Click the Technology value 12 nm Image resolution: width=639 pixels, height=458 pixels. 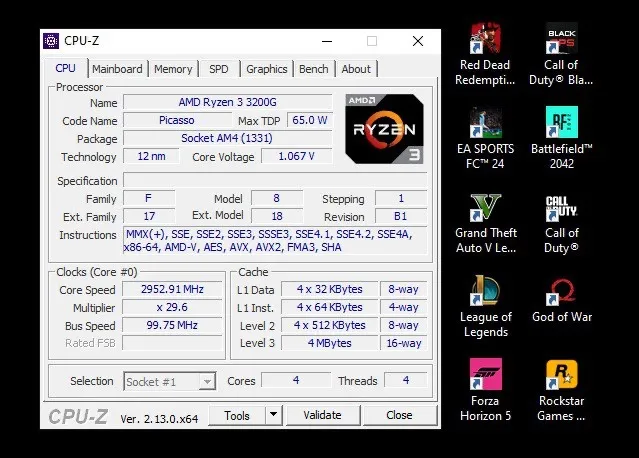click(151, 156)
